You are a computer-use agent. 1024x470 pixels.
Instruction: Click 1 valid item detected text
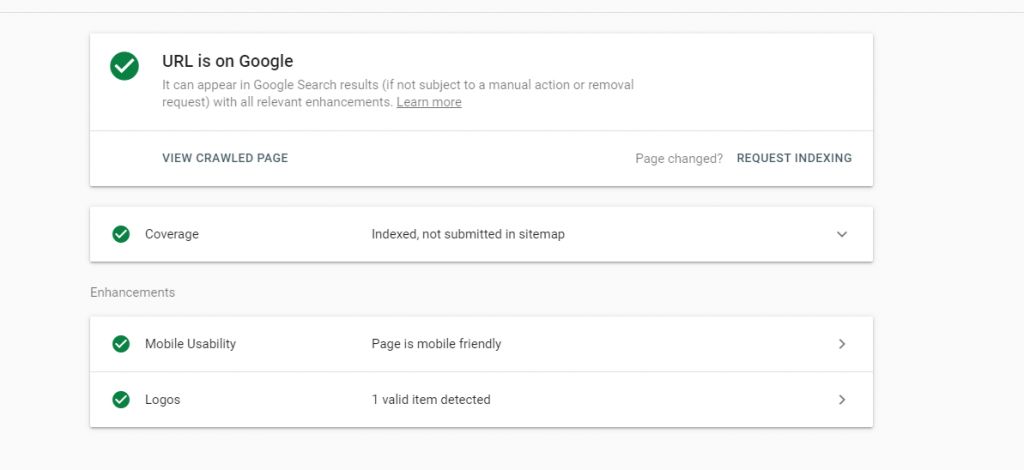coord(431,400)
